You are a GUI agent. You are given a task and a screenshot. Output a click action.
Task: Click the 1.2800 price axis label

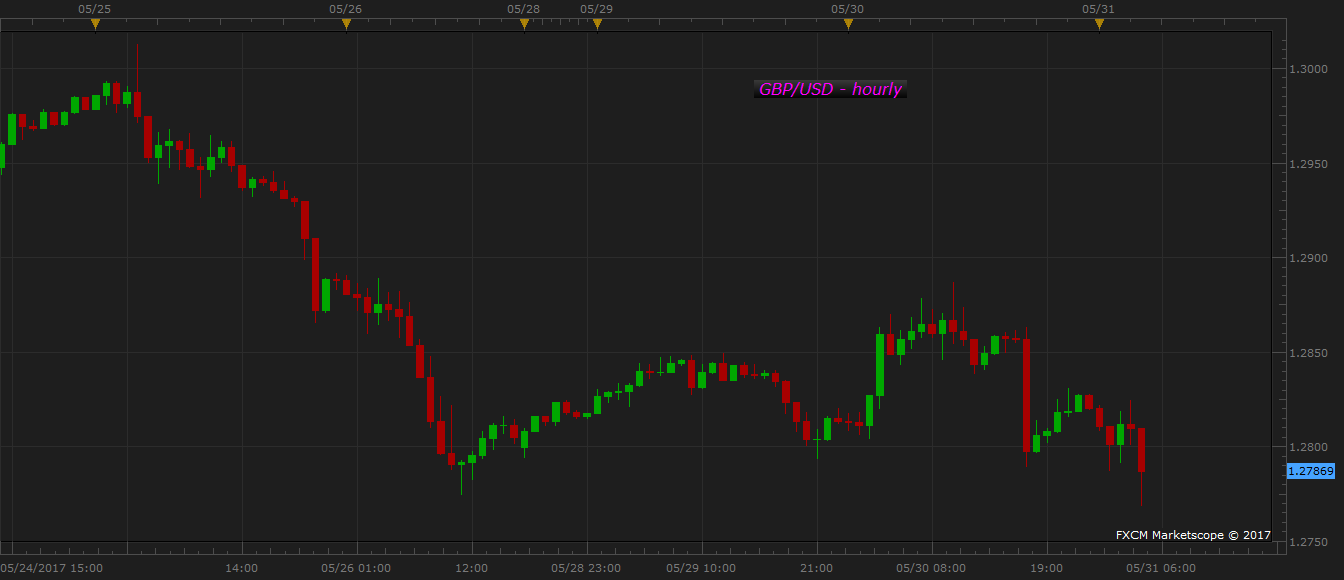click(x=1308, y=448)
